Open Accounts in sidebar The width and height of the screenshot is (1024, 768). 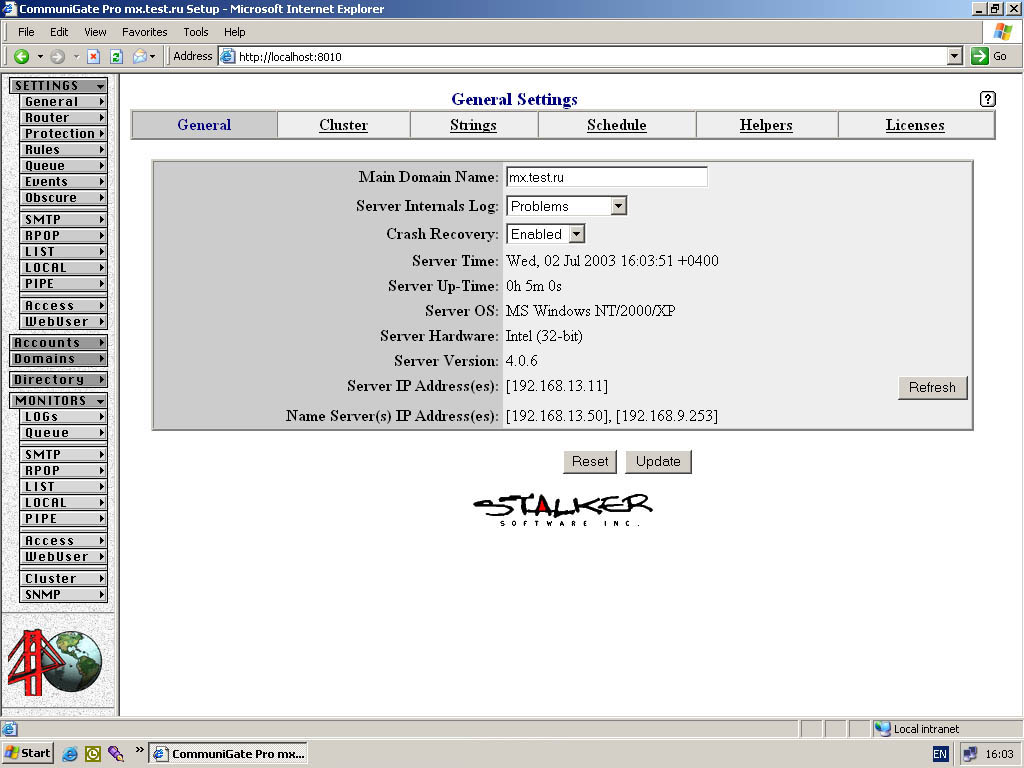point(59,342)
